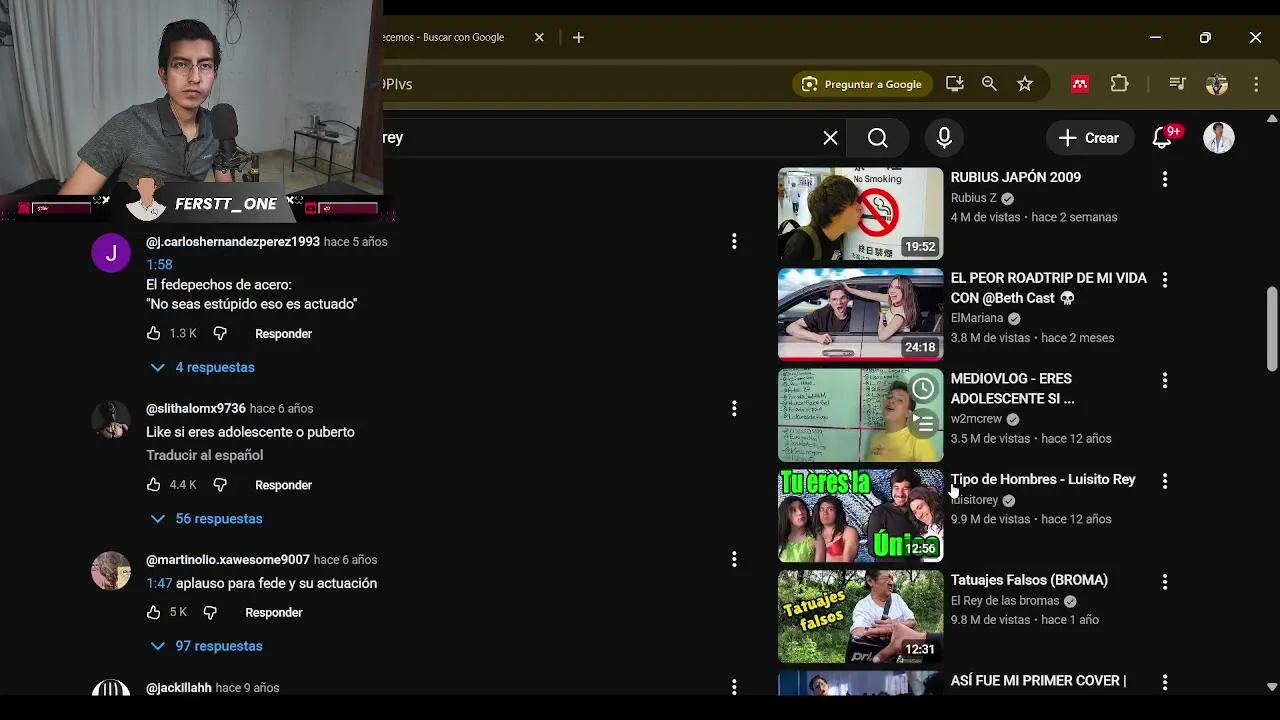Like the slithalomx9736 comment
Viewport: 1280px width, 720px height.
(x=153, y=484)
